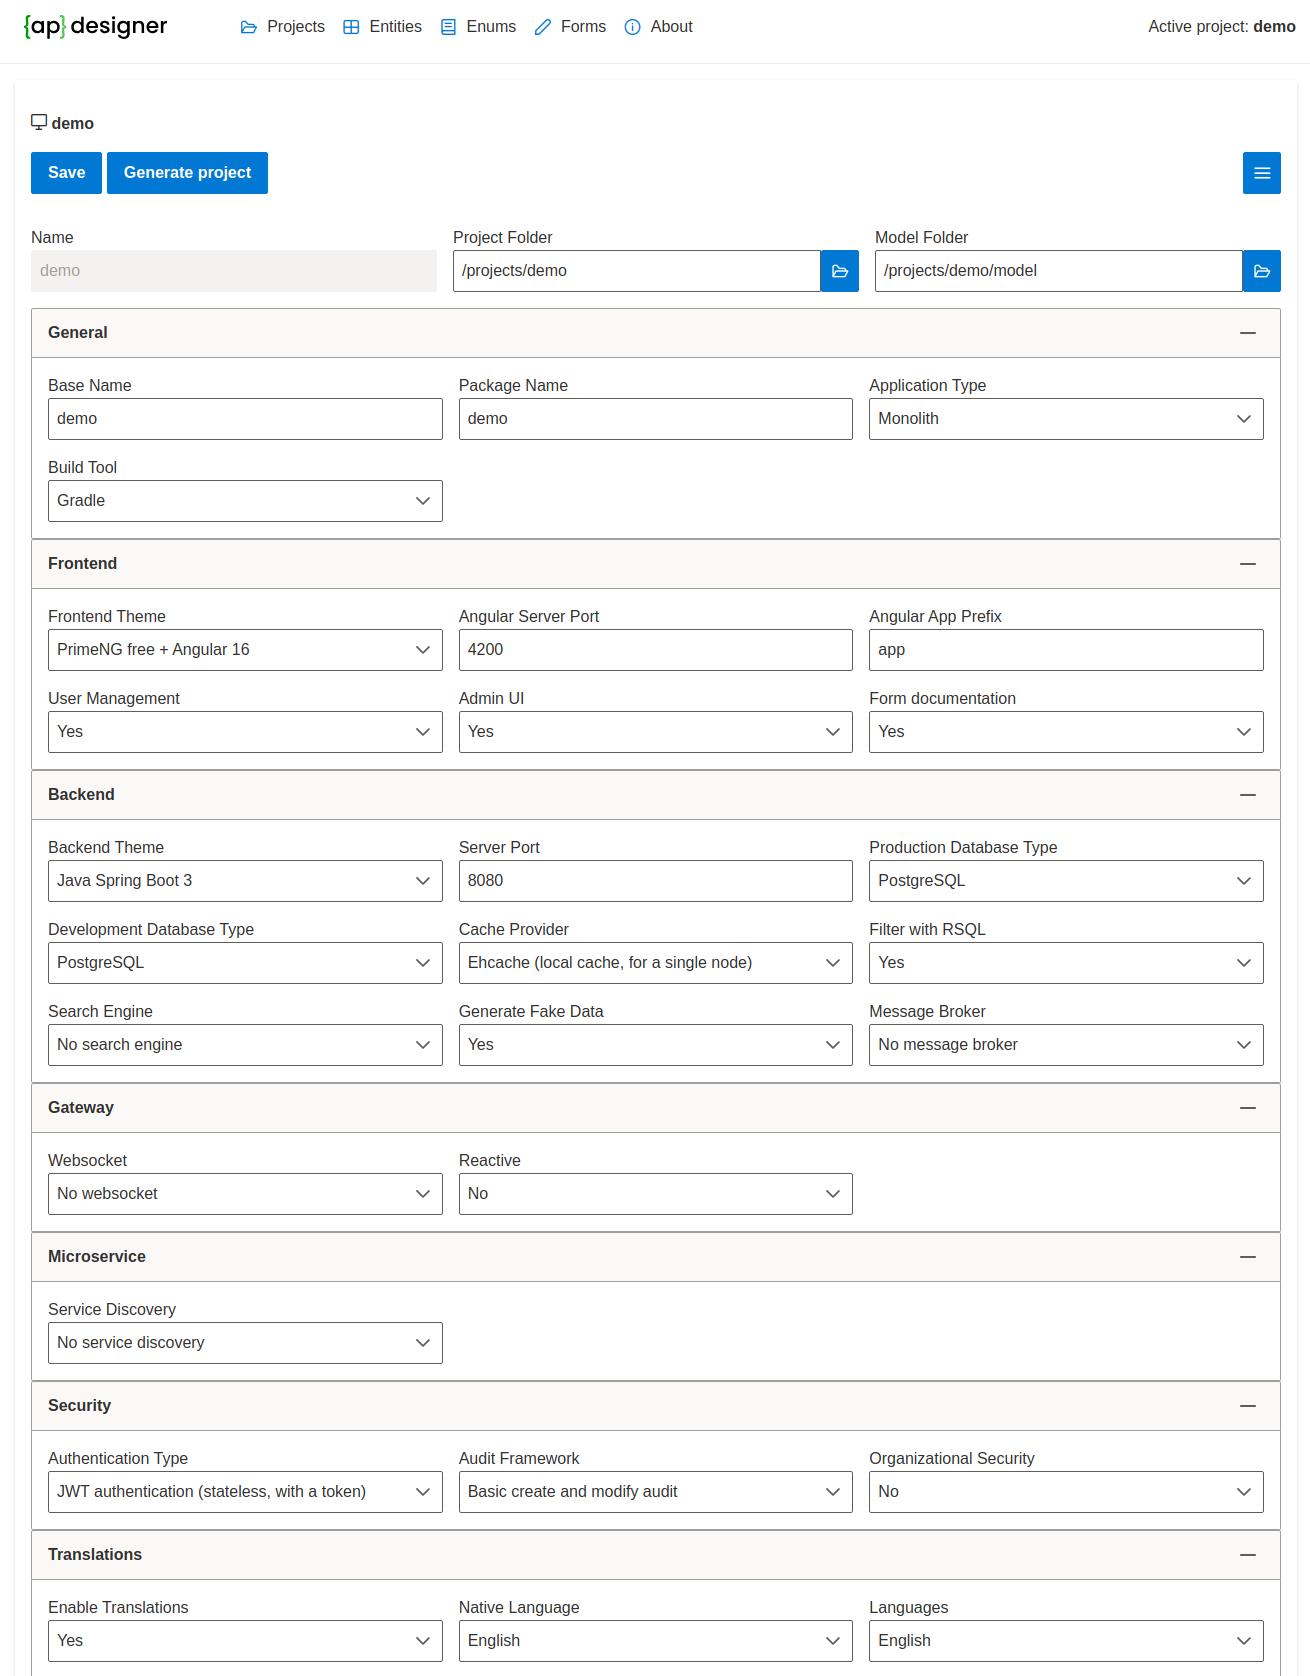Click Generate project button
This screenshot has height=1676, width=1310.
click(187, 173)
